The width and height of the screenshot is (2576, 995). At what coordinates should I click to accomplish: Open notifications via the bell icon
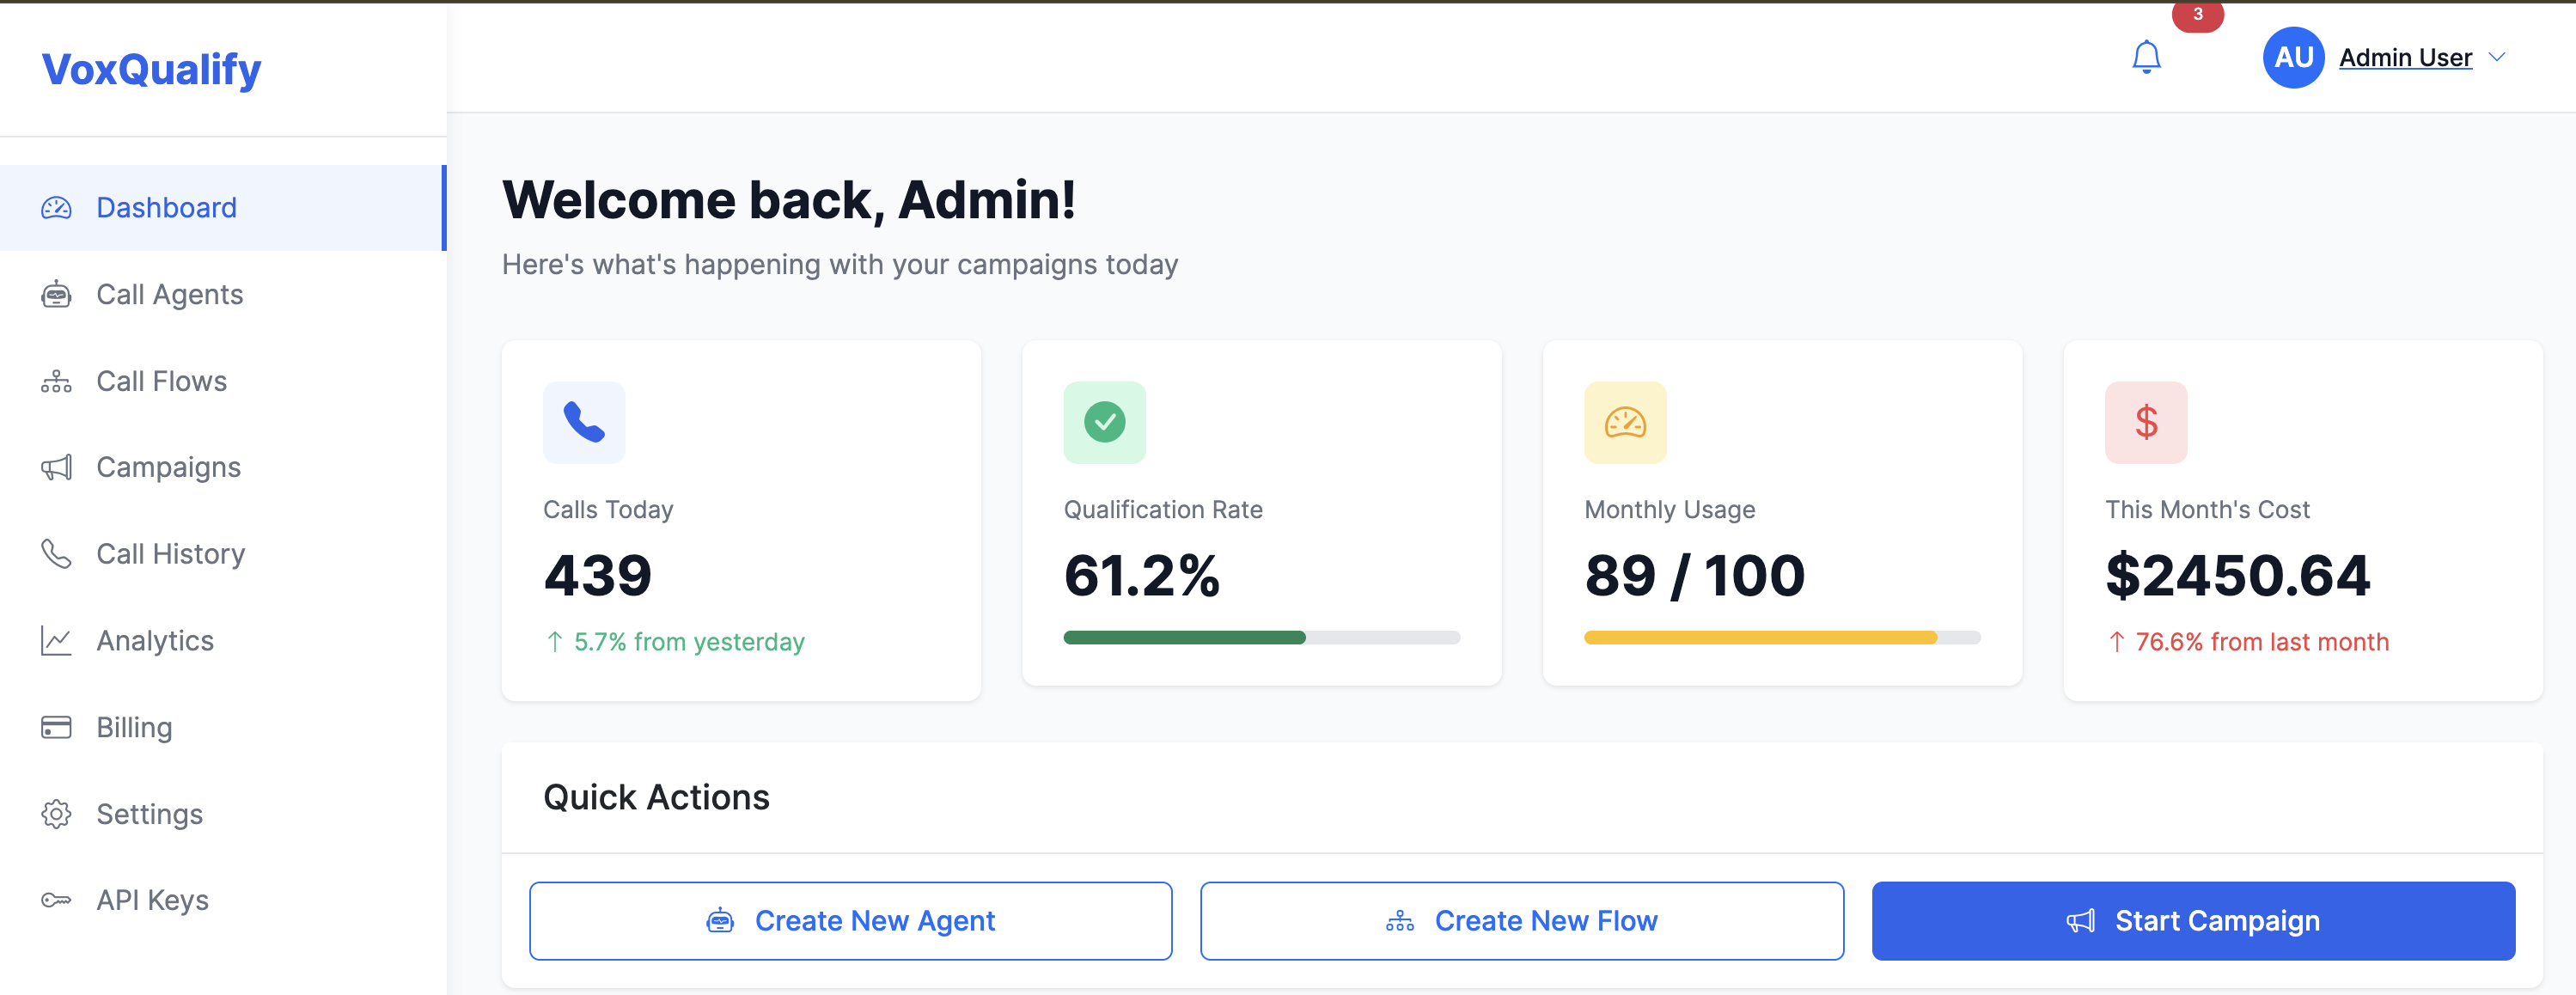click(2147, 57)
